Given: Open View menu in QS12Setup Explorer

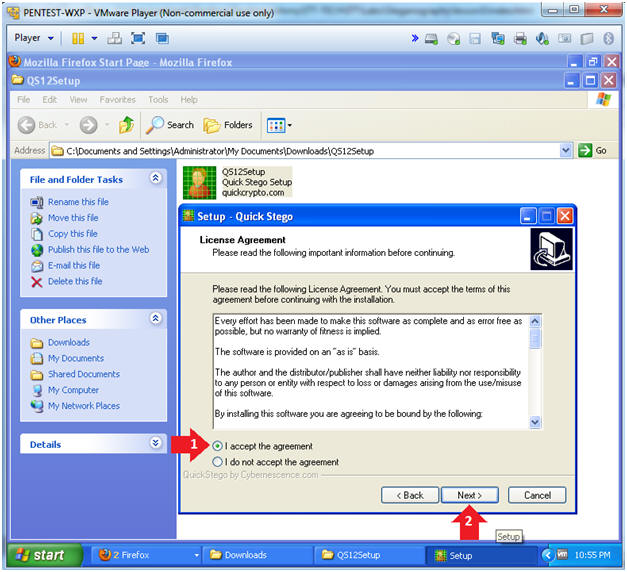Looking at the screenshot, I should [78, 100].
